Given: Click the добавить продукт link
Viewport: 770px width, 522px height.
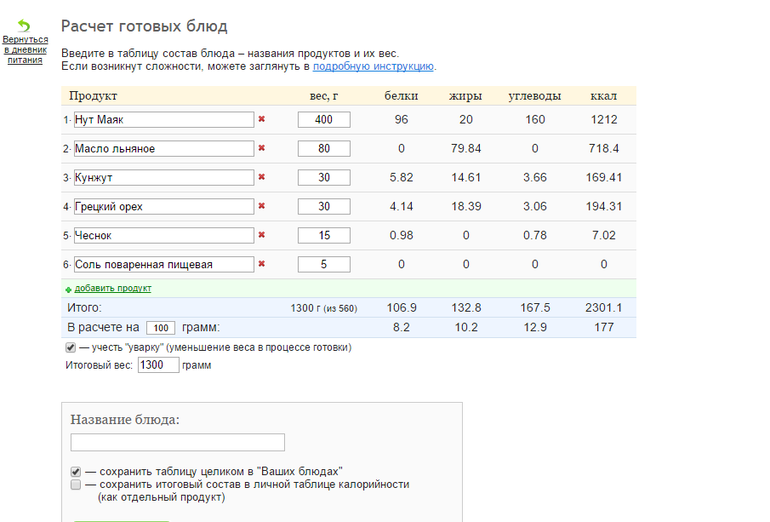Looking at the screenshot, I should pyautogui.click(x=113, y=288).
